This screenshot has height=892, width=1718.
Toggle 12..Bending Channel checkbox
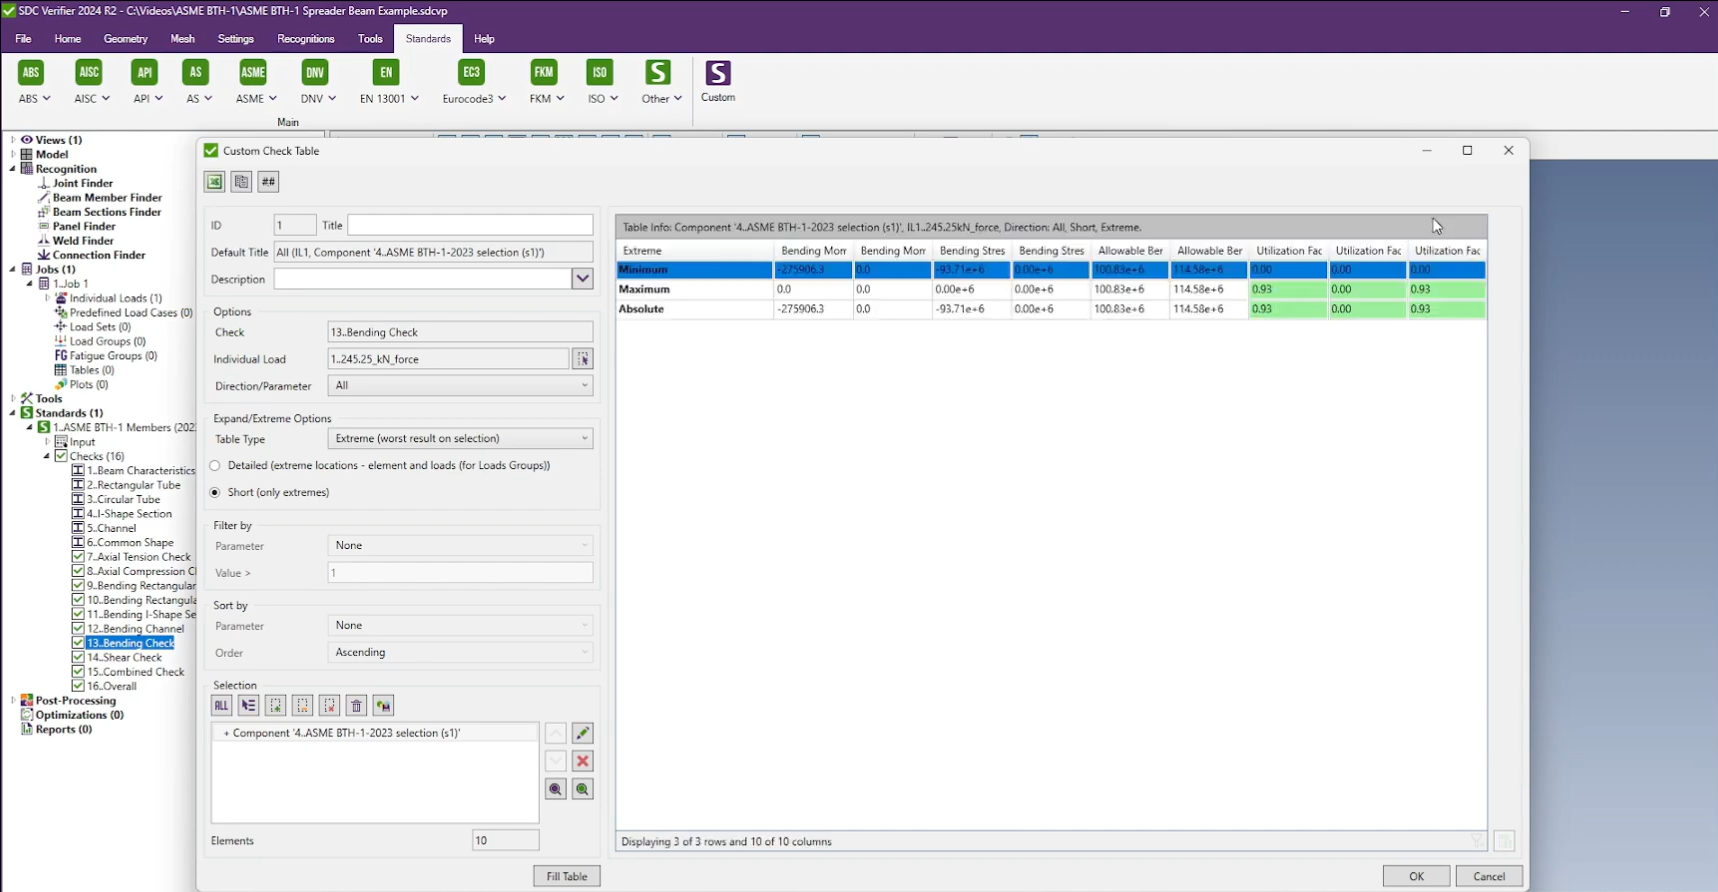[x=78, y=629]
